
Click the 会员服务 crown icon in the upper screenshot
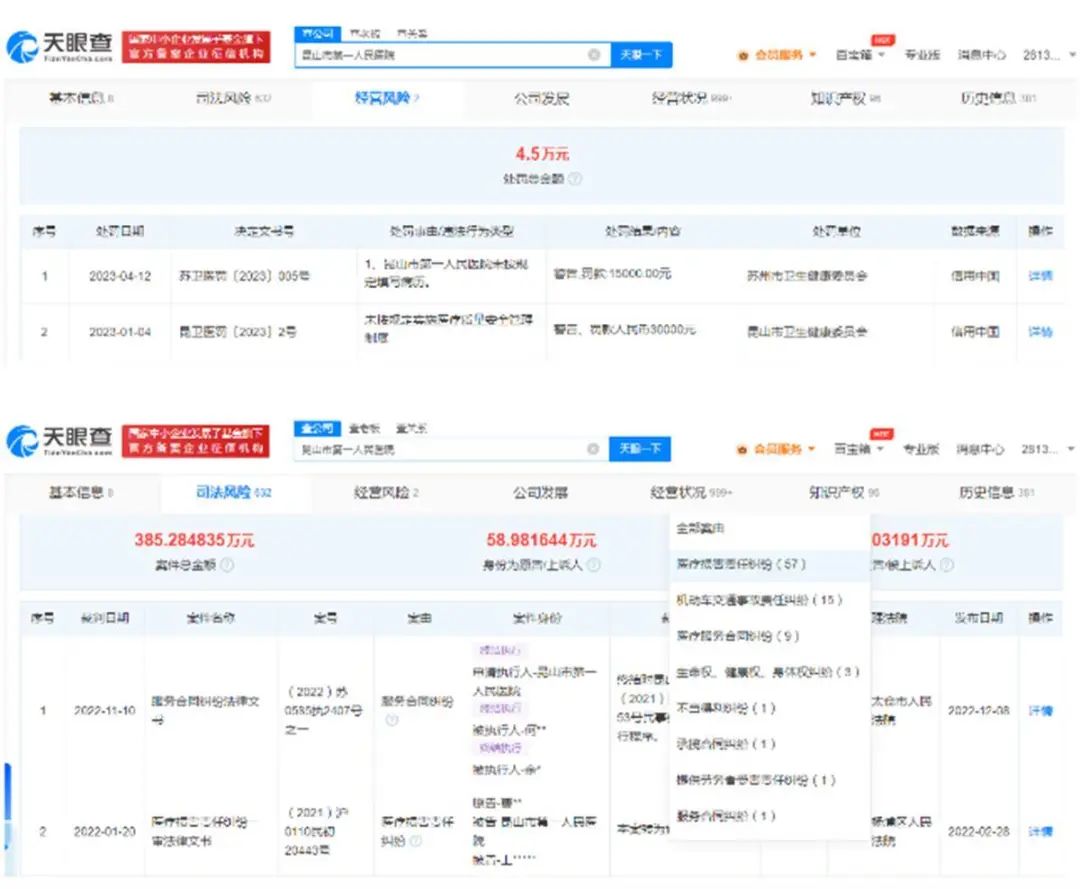tap(742, 55)
